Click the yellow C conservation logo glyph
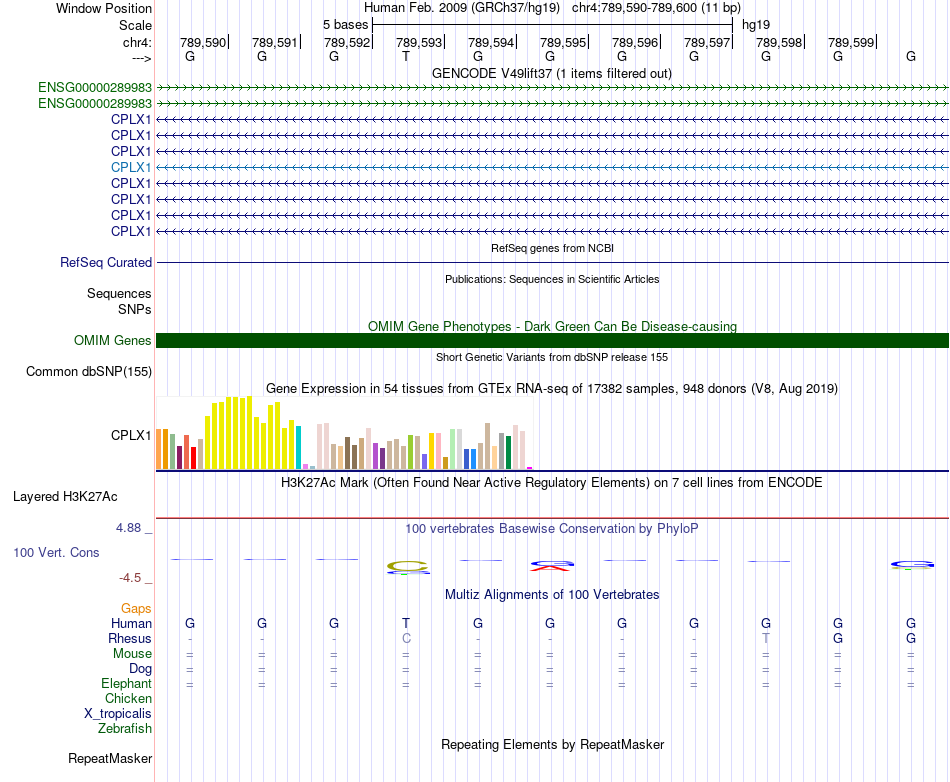The height and width of the screenshot is (782, 950). tap(408, 568)
